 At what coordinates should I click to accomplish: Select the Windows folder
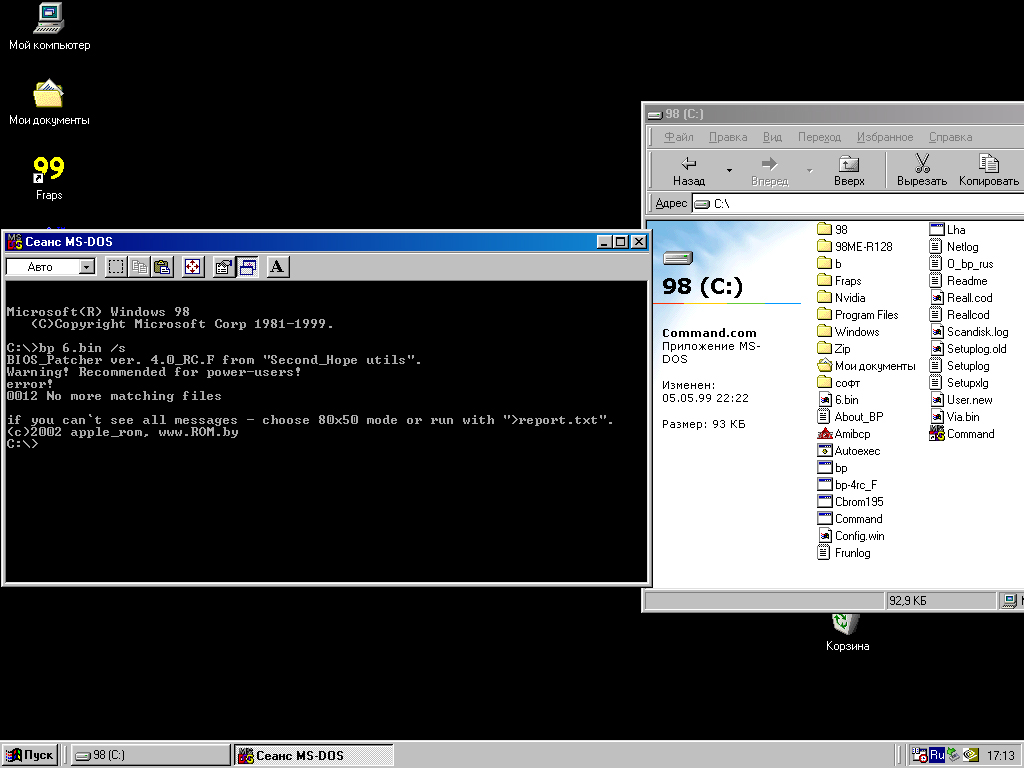(x=848, y=332)
